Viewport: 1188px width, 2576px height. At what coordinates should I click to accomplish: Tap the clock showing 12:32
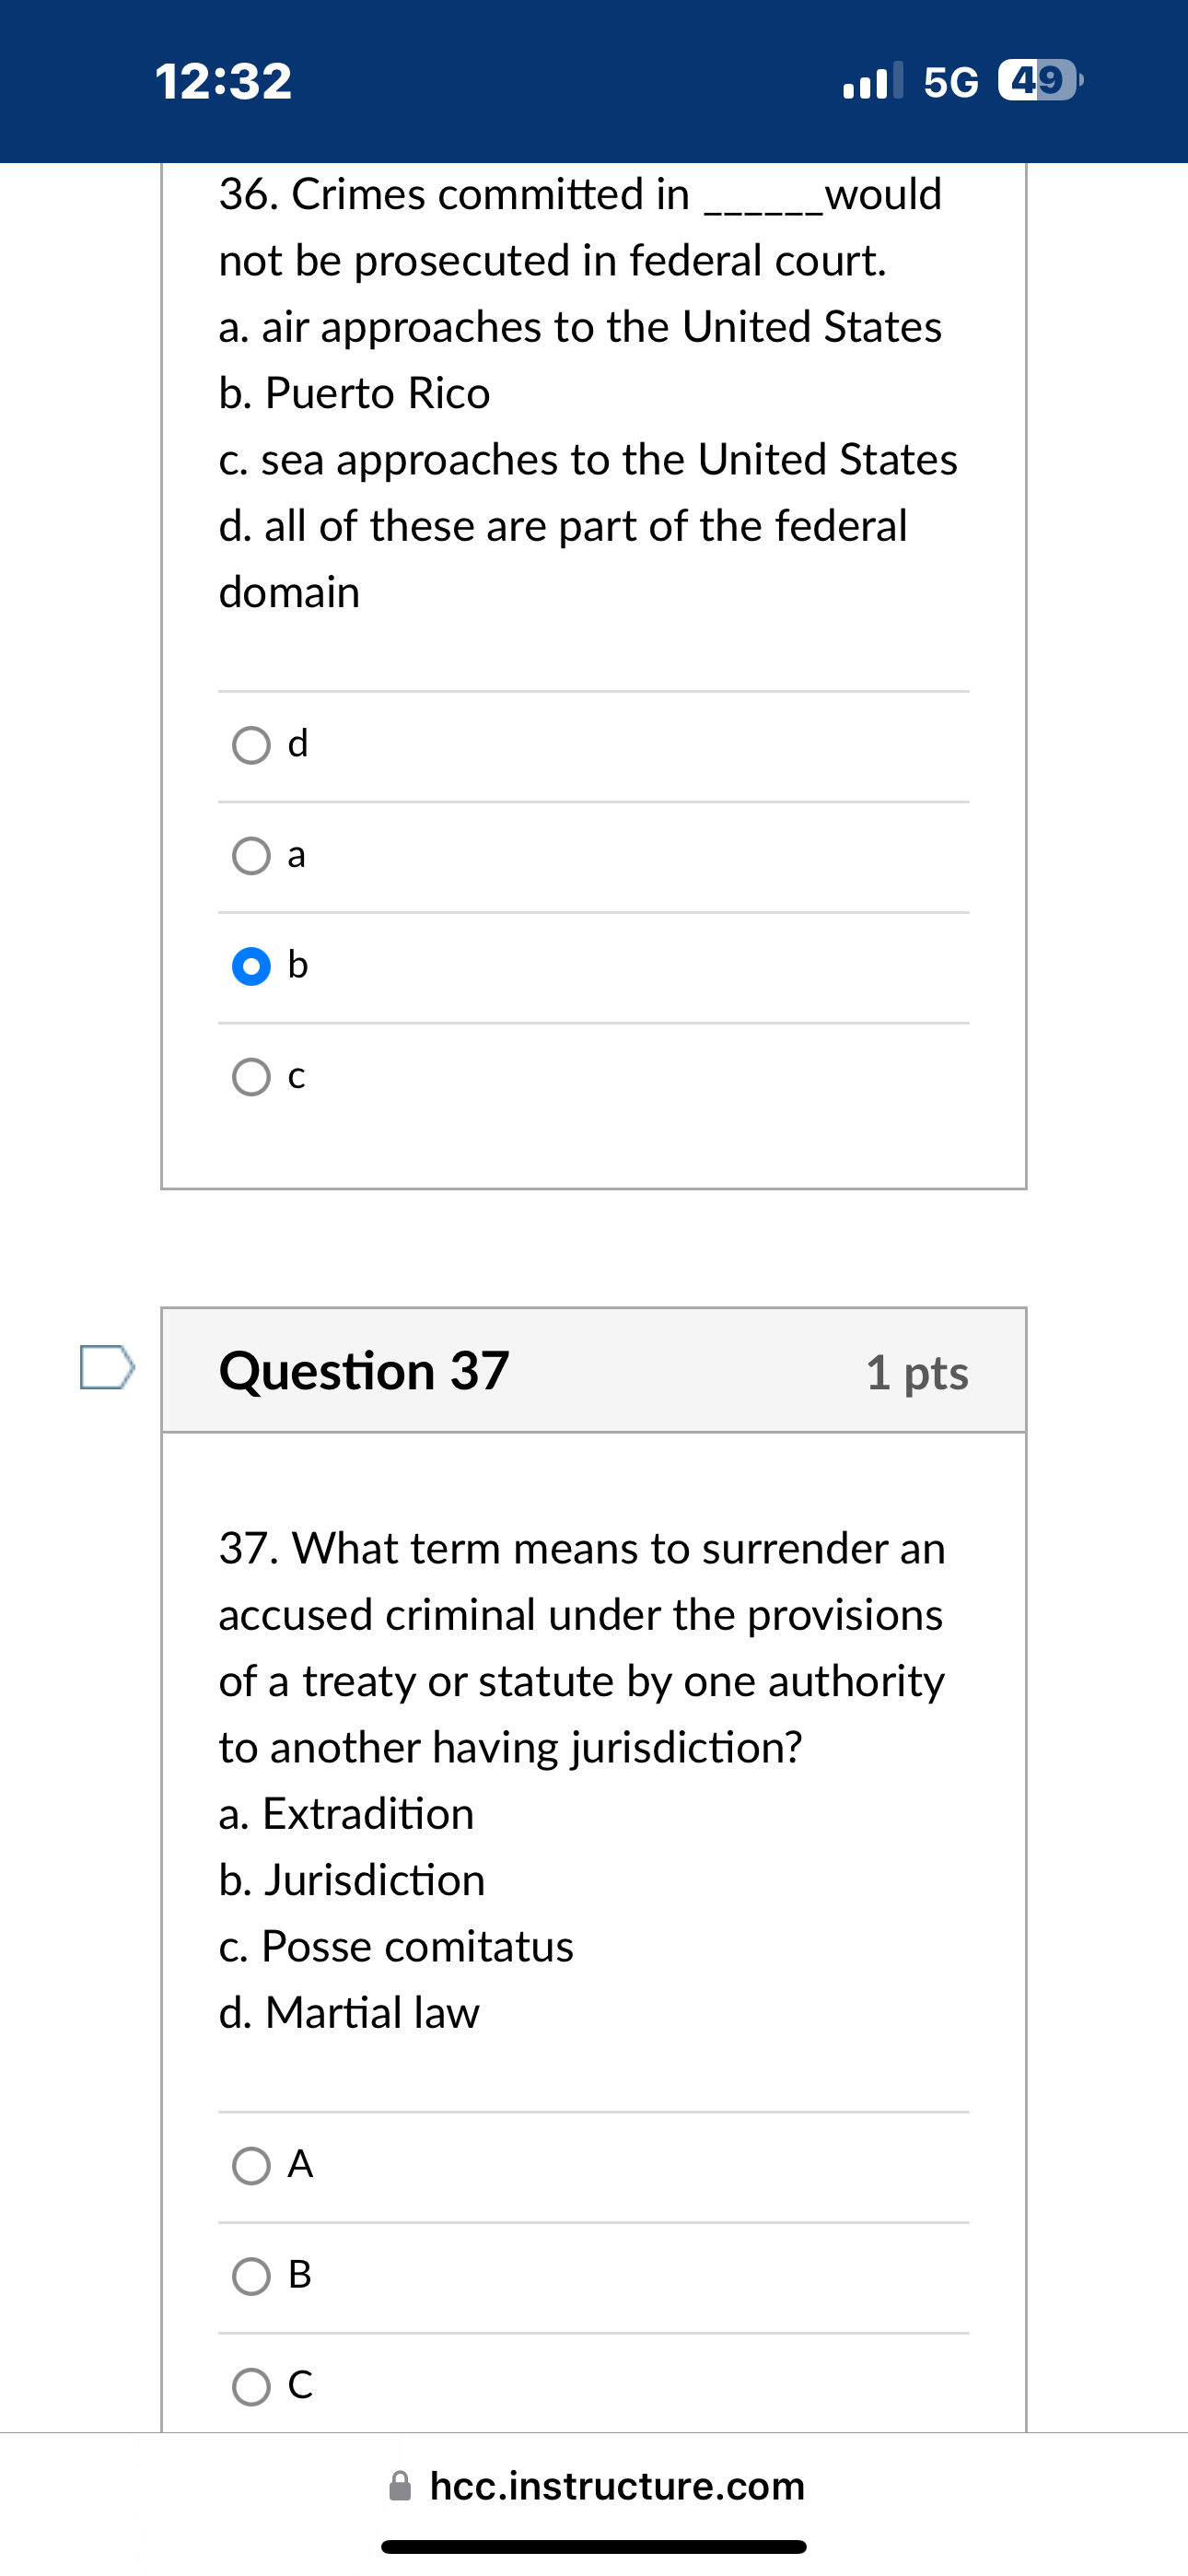[222, 82]
